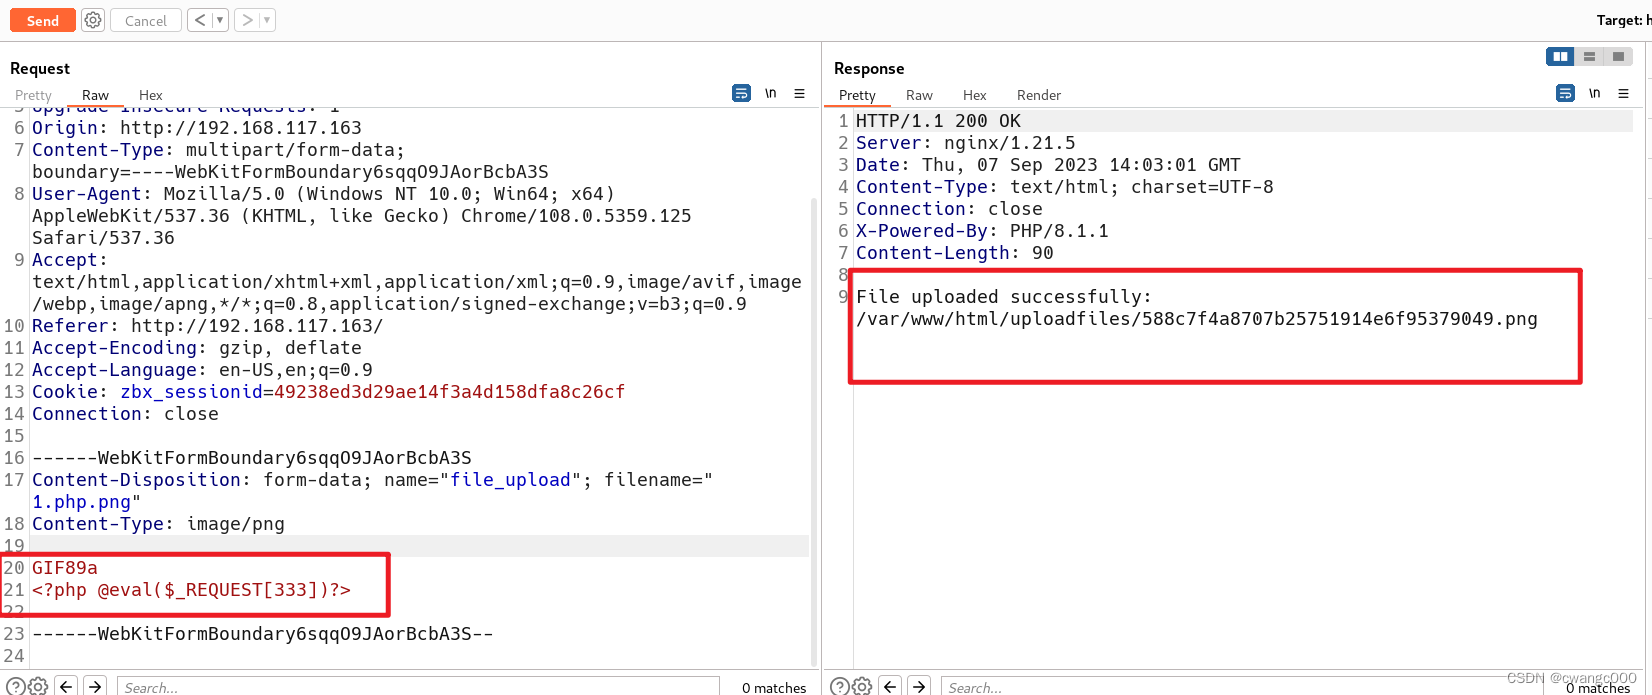Click the Request 0 matches label
This screenshot has width=1652, height=695.
pyautogui.click(x=774, y=687)
